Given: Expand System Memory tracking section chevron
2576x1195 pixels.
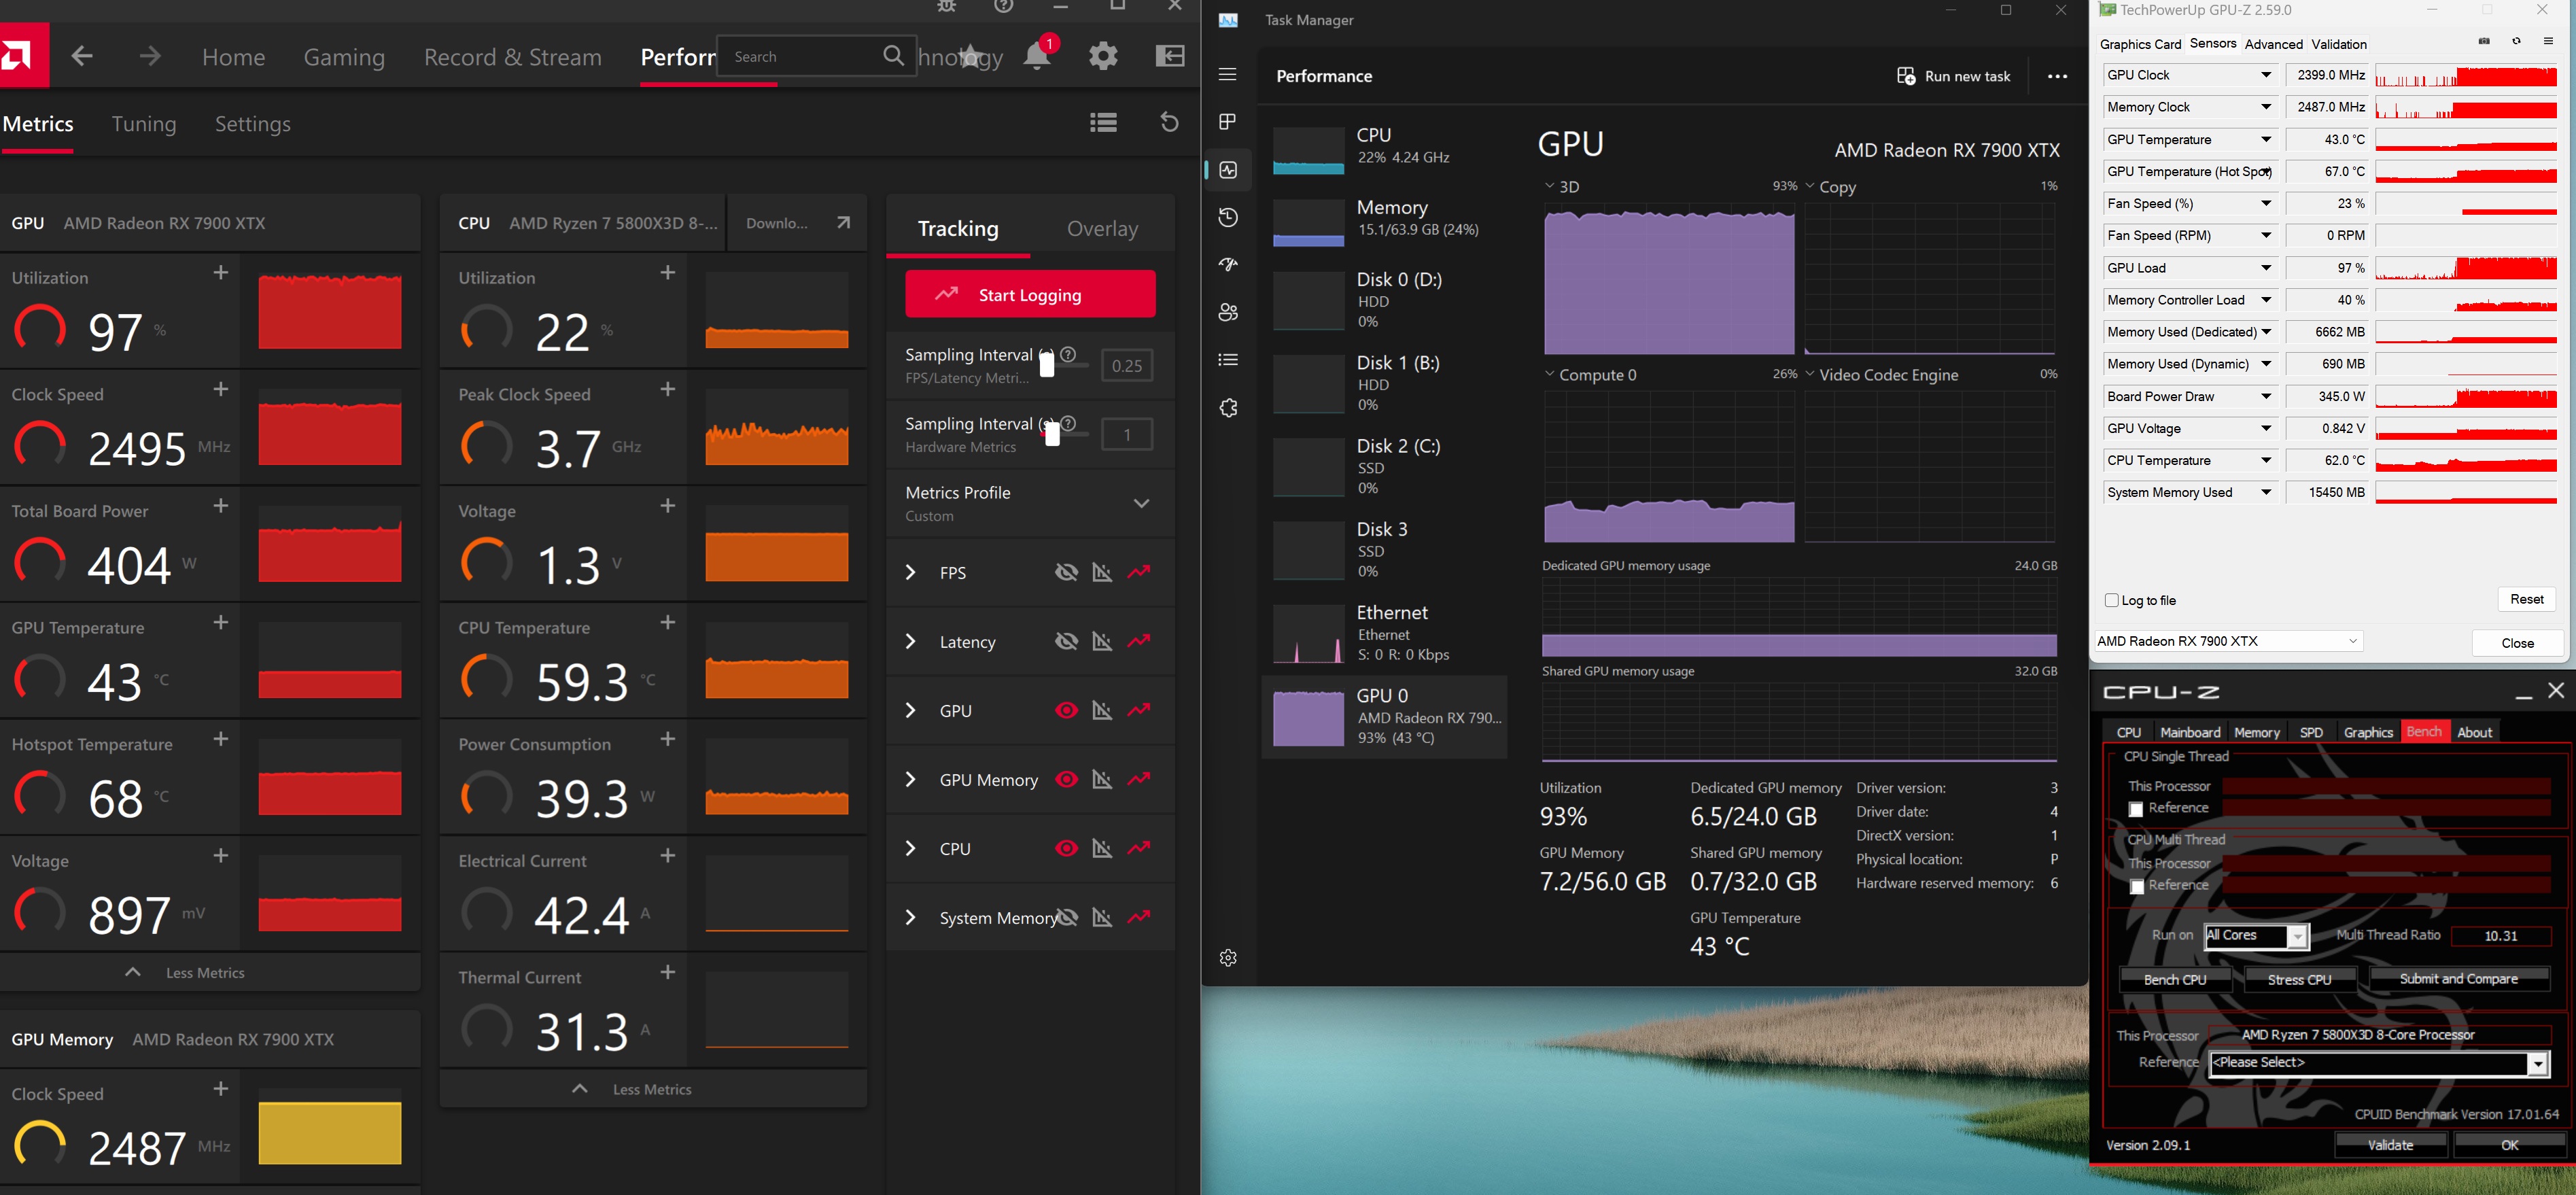Looking at the screenshot, I should click(910, 917).
